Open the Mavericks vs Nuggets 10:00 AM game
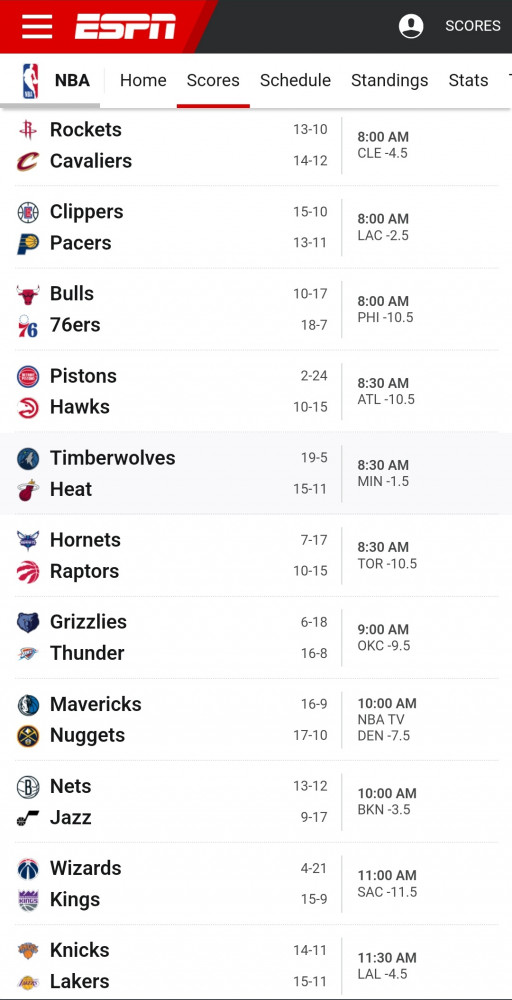Viewport: 512px width, 1000px height. (x=256, y=720)
